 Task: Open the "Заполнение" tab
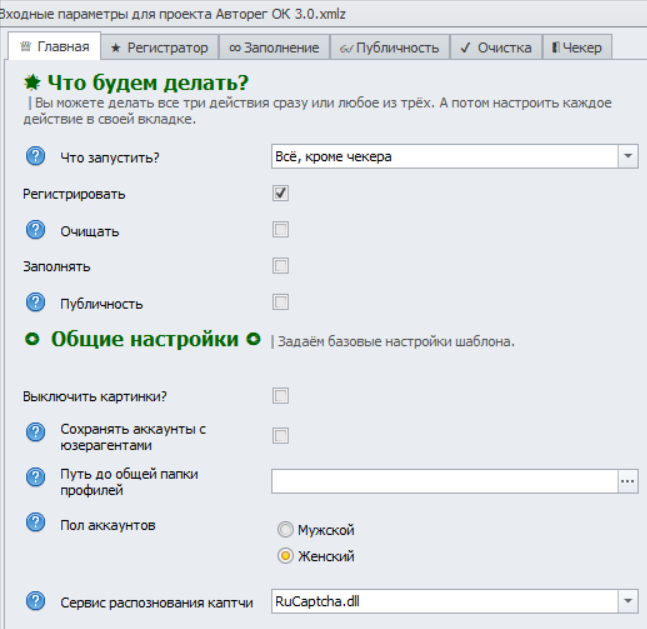(x=273, y=47)
